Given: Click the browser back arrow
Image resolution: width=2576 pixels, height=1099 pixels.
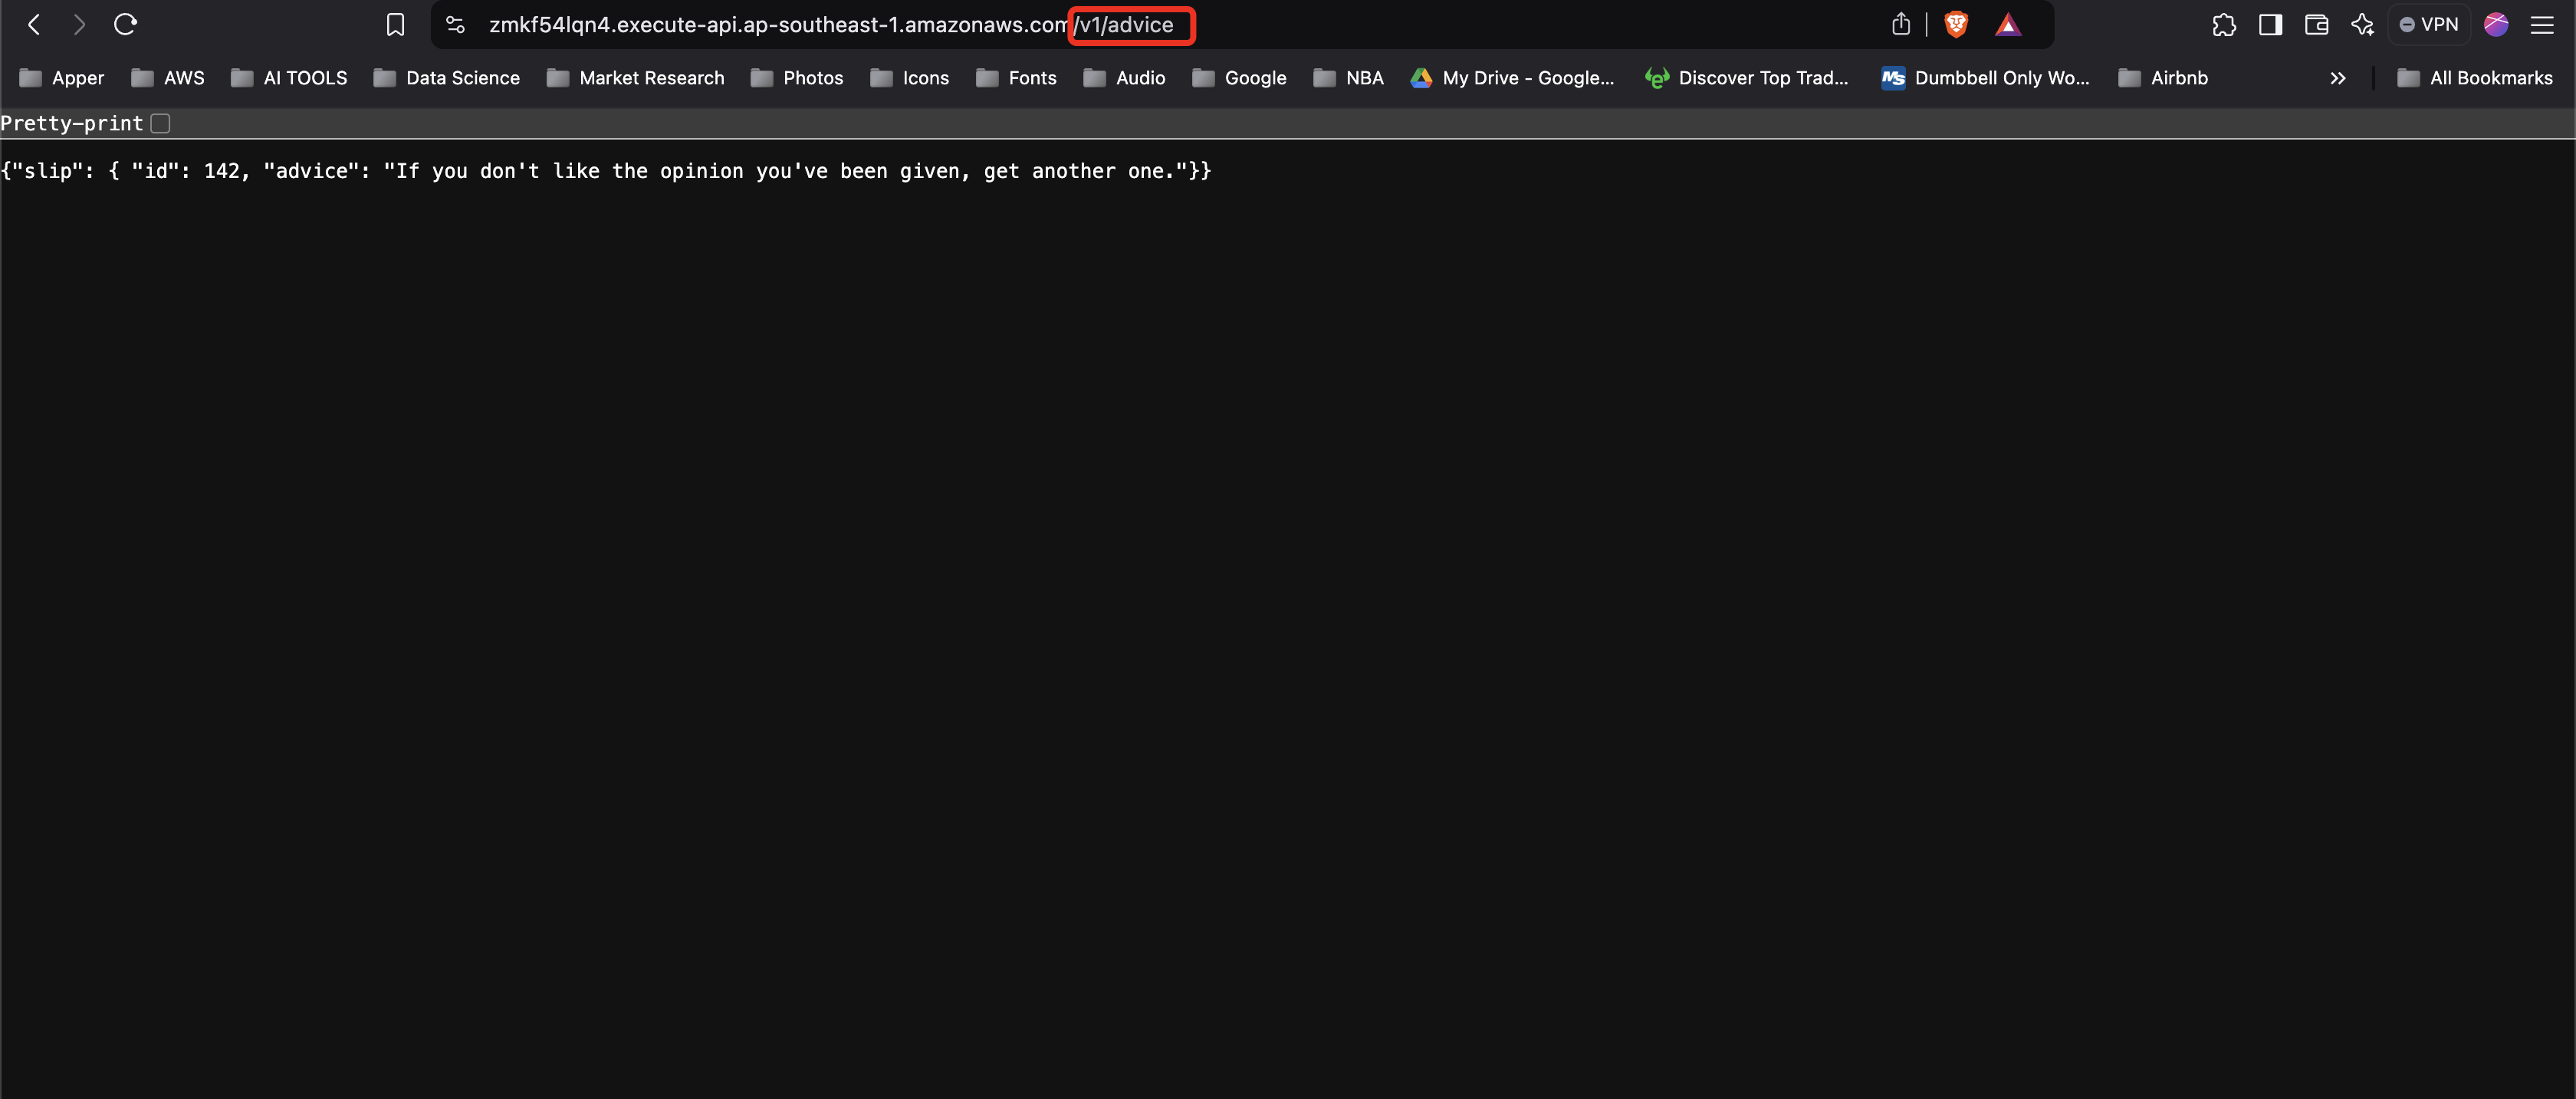Looking at the screenshot, I should (x=34, y=25).
